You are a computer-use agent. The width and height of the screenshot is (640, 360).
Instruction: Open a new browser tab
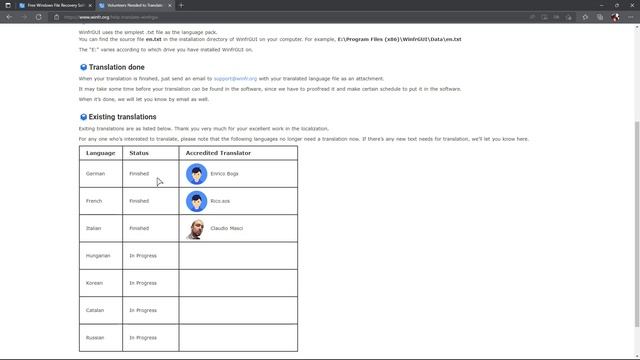click(x=181, y=5)
